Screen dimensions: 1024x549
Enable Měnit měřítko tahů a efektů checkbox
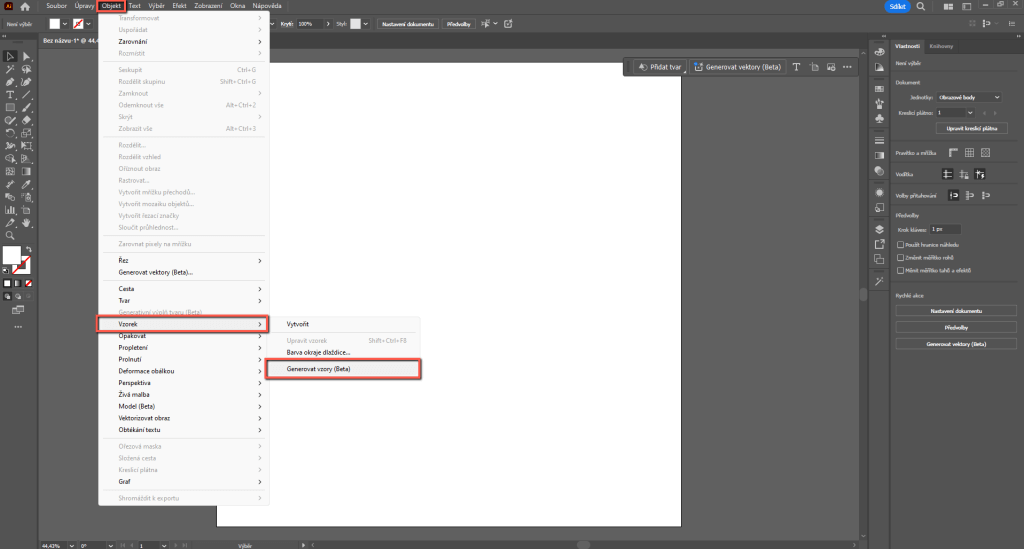pyautogui.click(x=901, y=270)
